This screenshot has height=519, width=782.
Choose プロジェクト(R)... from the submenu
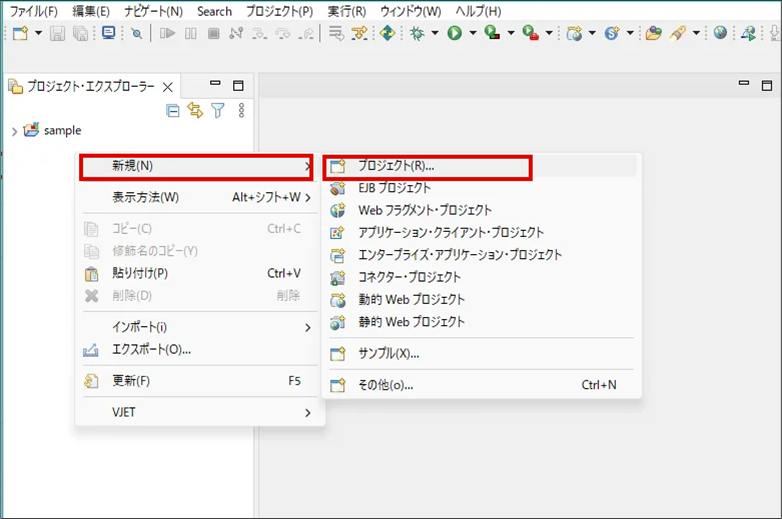pyautogui.click(x=396, y=165)
